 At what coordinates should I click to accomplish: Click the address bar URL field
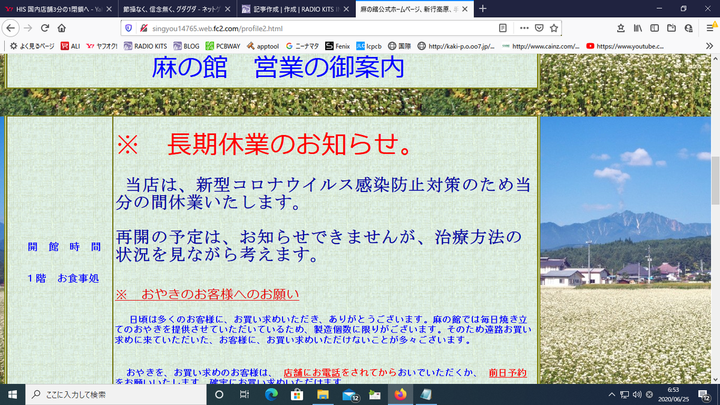click(x=321, y=28)
